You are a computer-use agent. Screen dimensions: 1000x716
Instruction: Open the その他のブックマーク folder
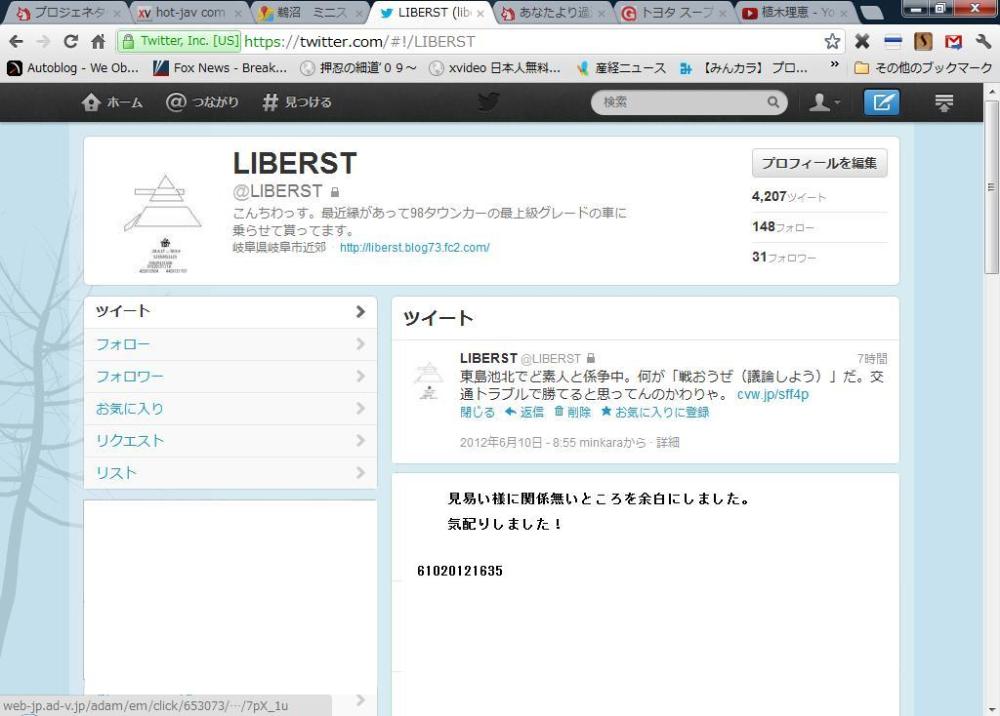click(x=923, y=68)
